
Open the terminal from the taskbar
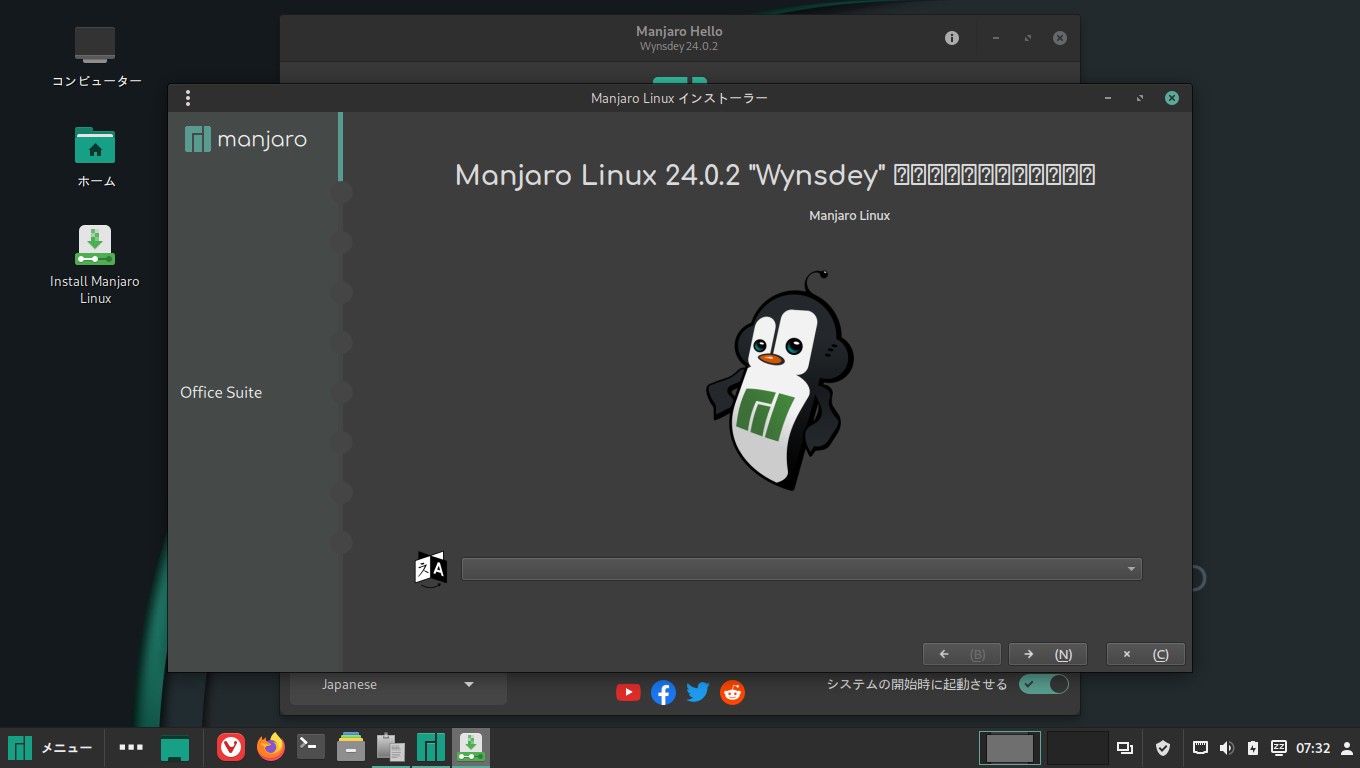point(311,747)
